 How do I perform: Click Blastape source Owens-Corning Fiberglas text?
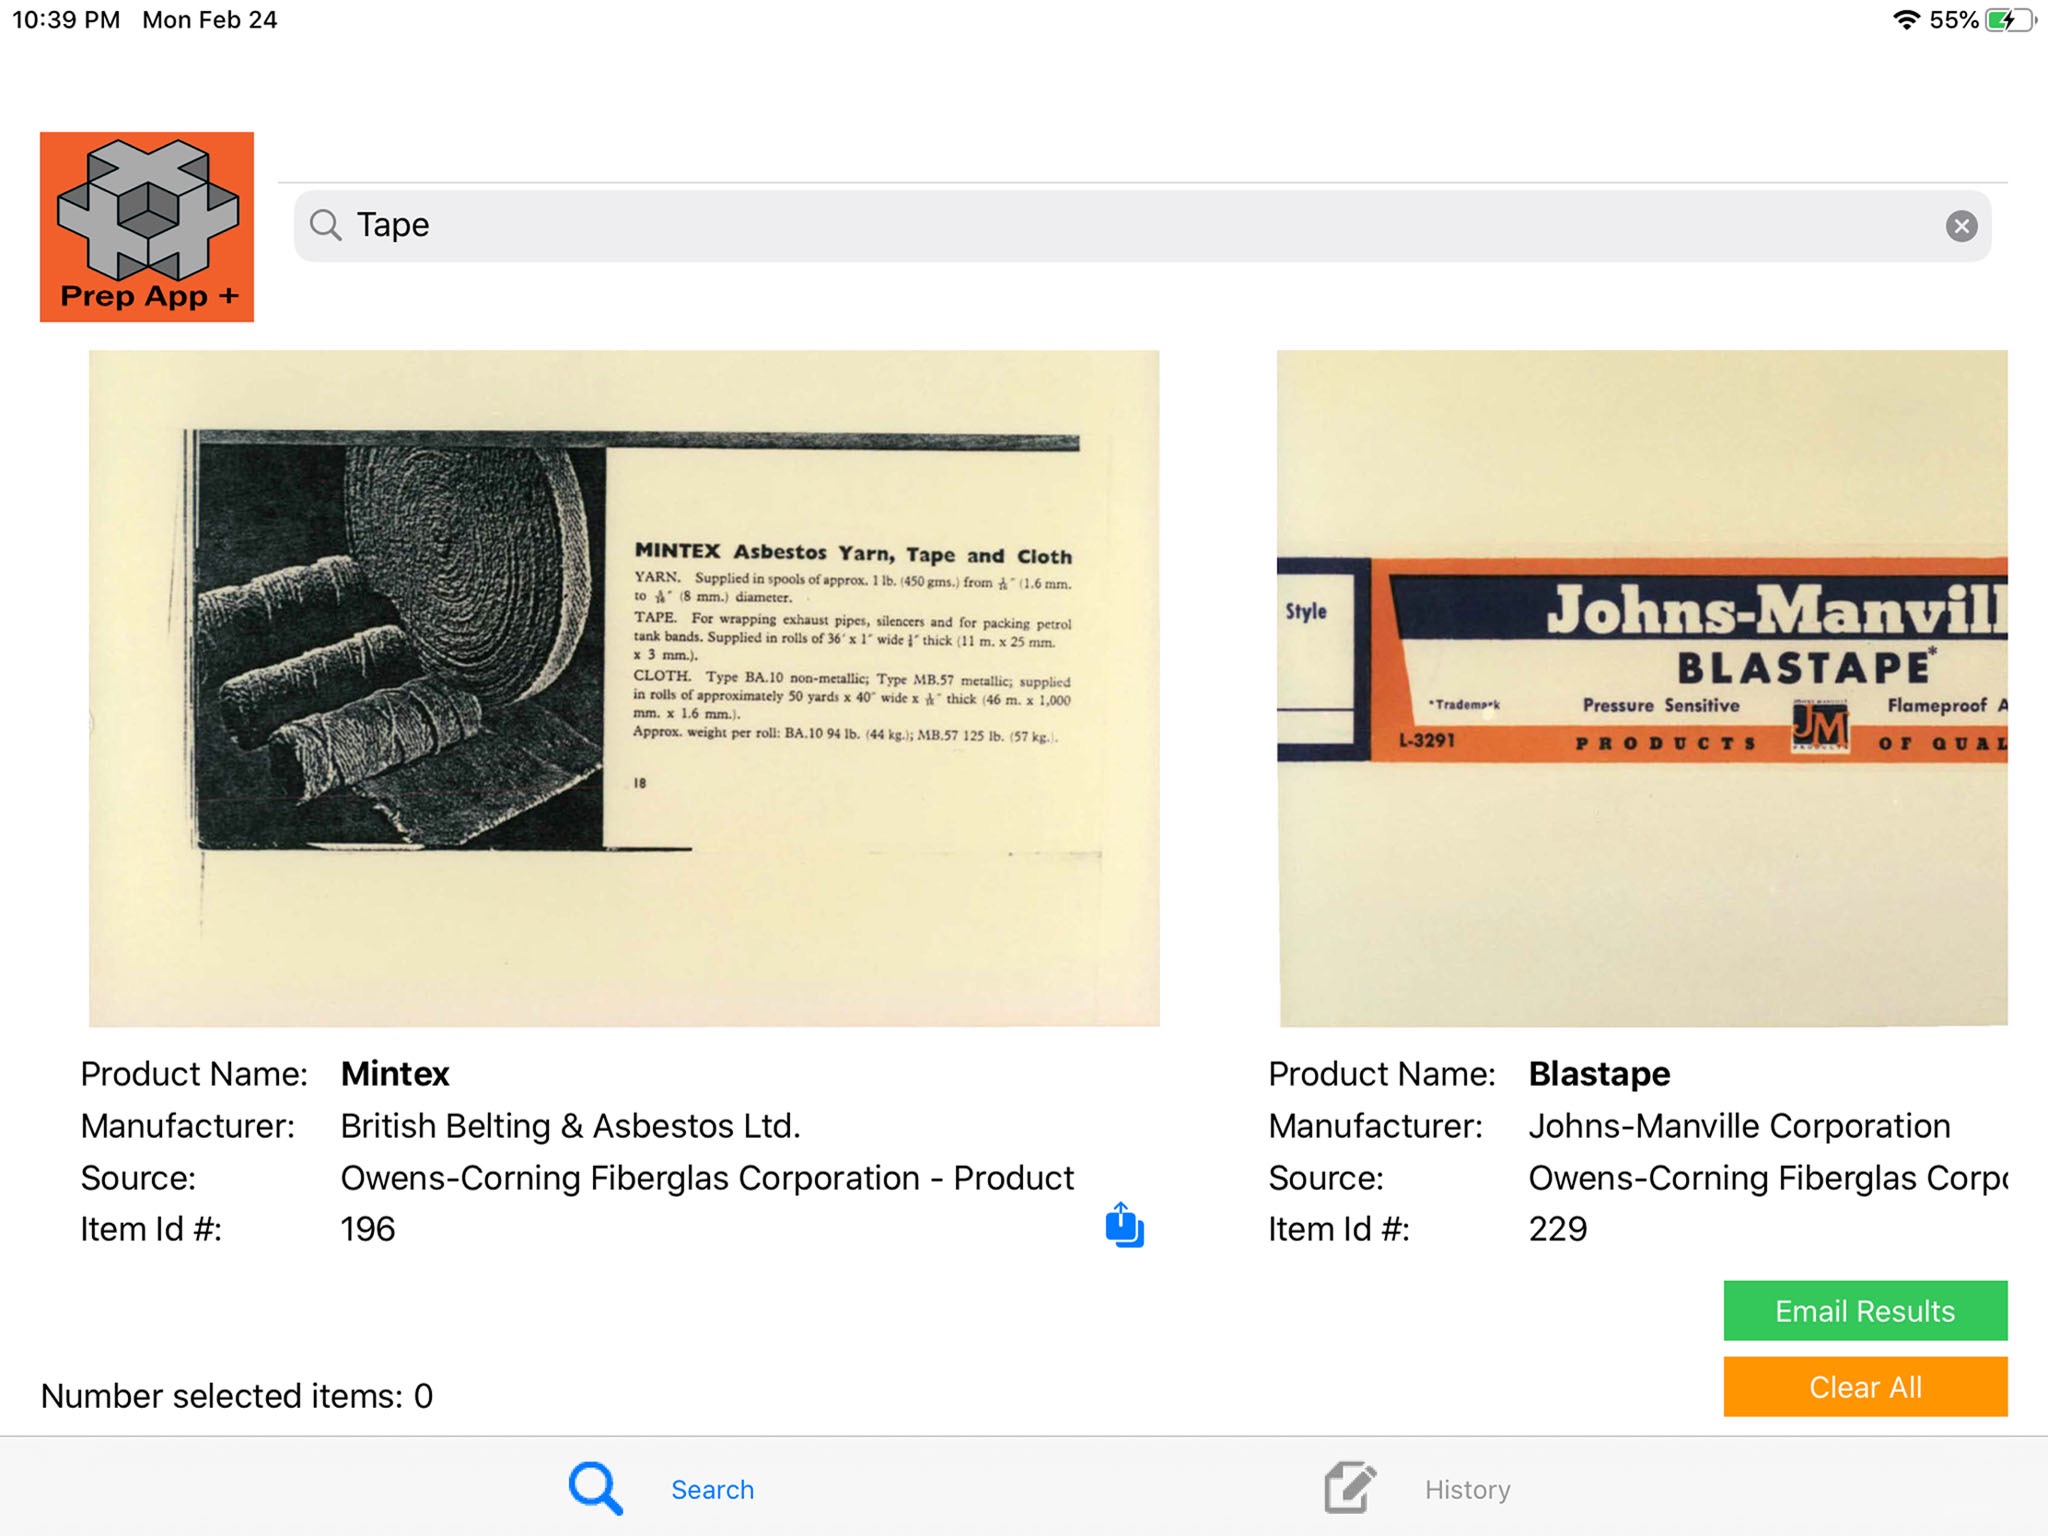click(x=1768, y=1178)
